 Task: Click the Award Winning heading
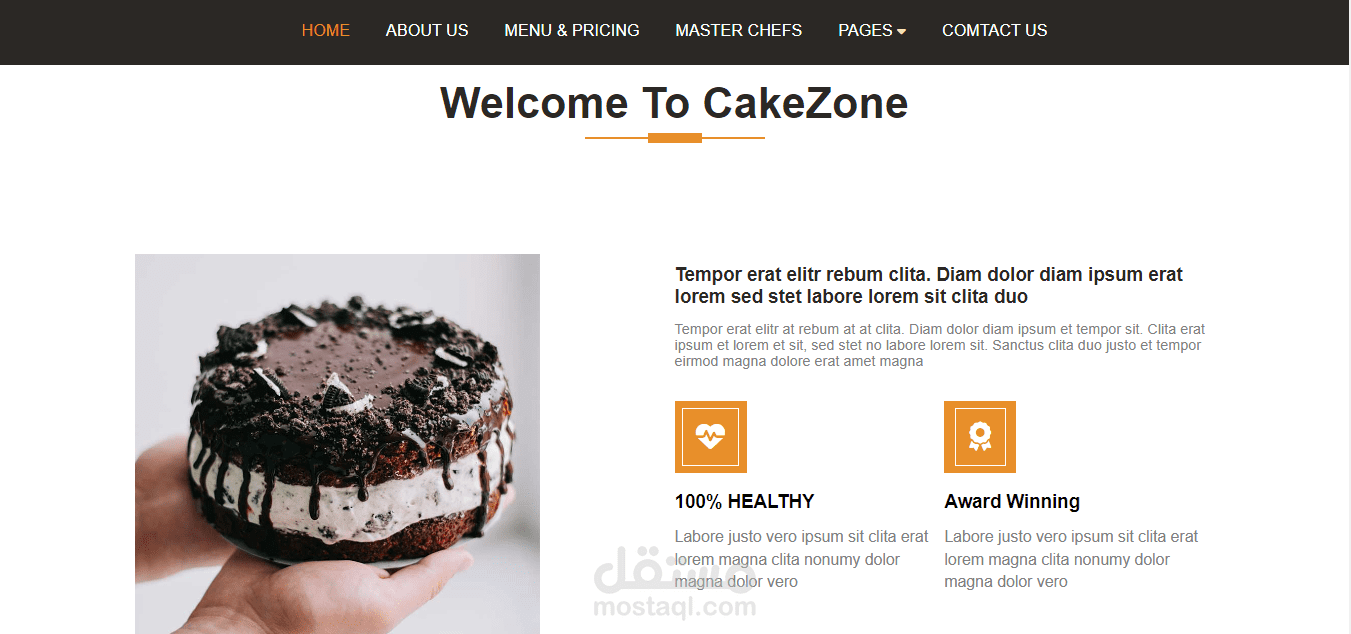[x=1012, y=501]
